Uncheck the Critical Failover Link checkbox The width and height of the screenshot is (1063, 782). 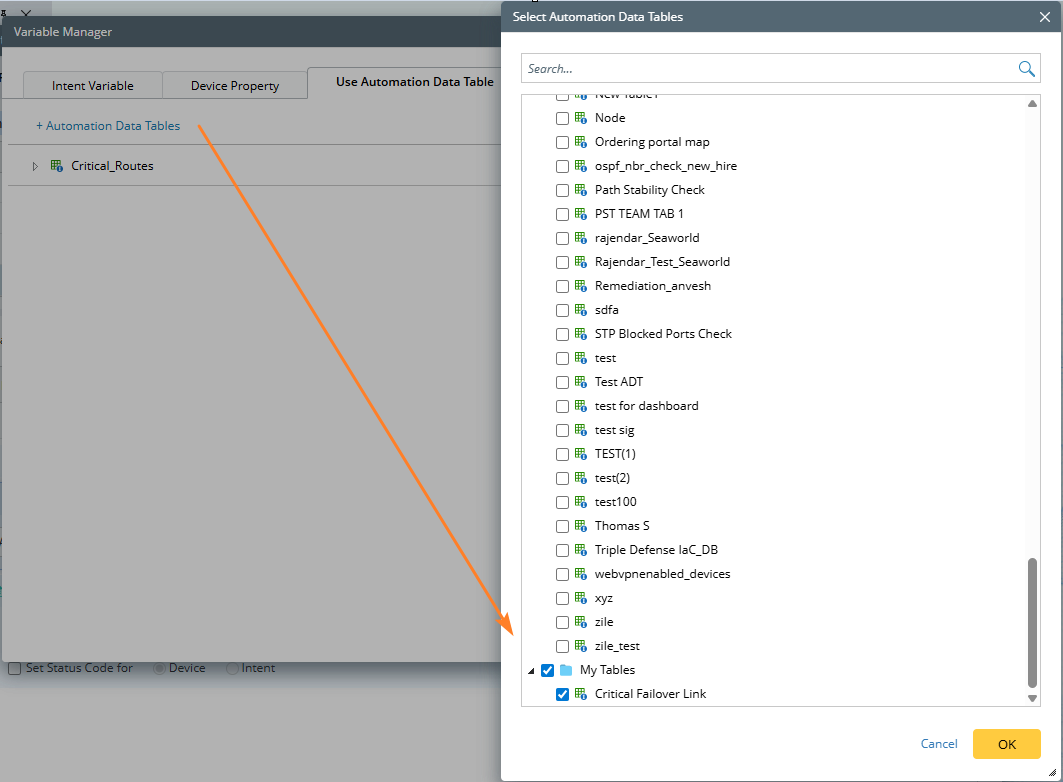(562, 695)
